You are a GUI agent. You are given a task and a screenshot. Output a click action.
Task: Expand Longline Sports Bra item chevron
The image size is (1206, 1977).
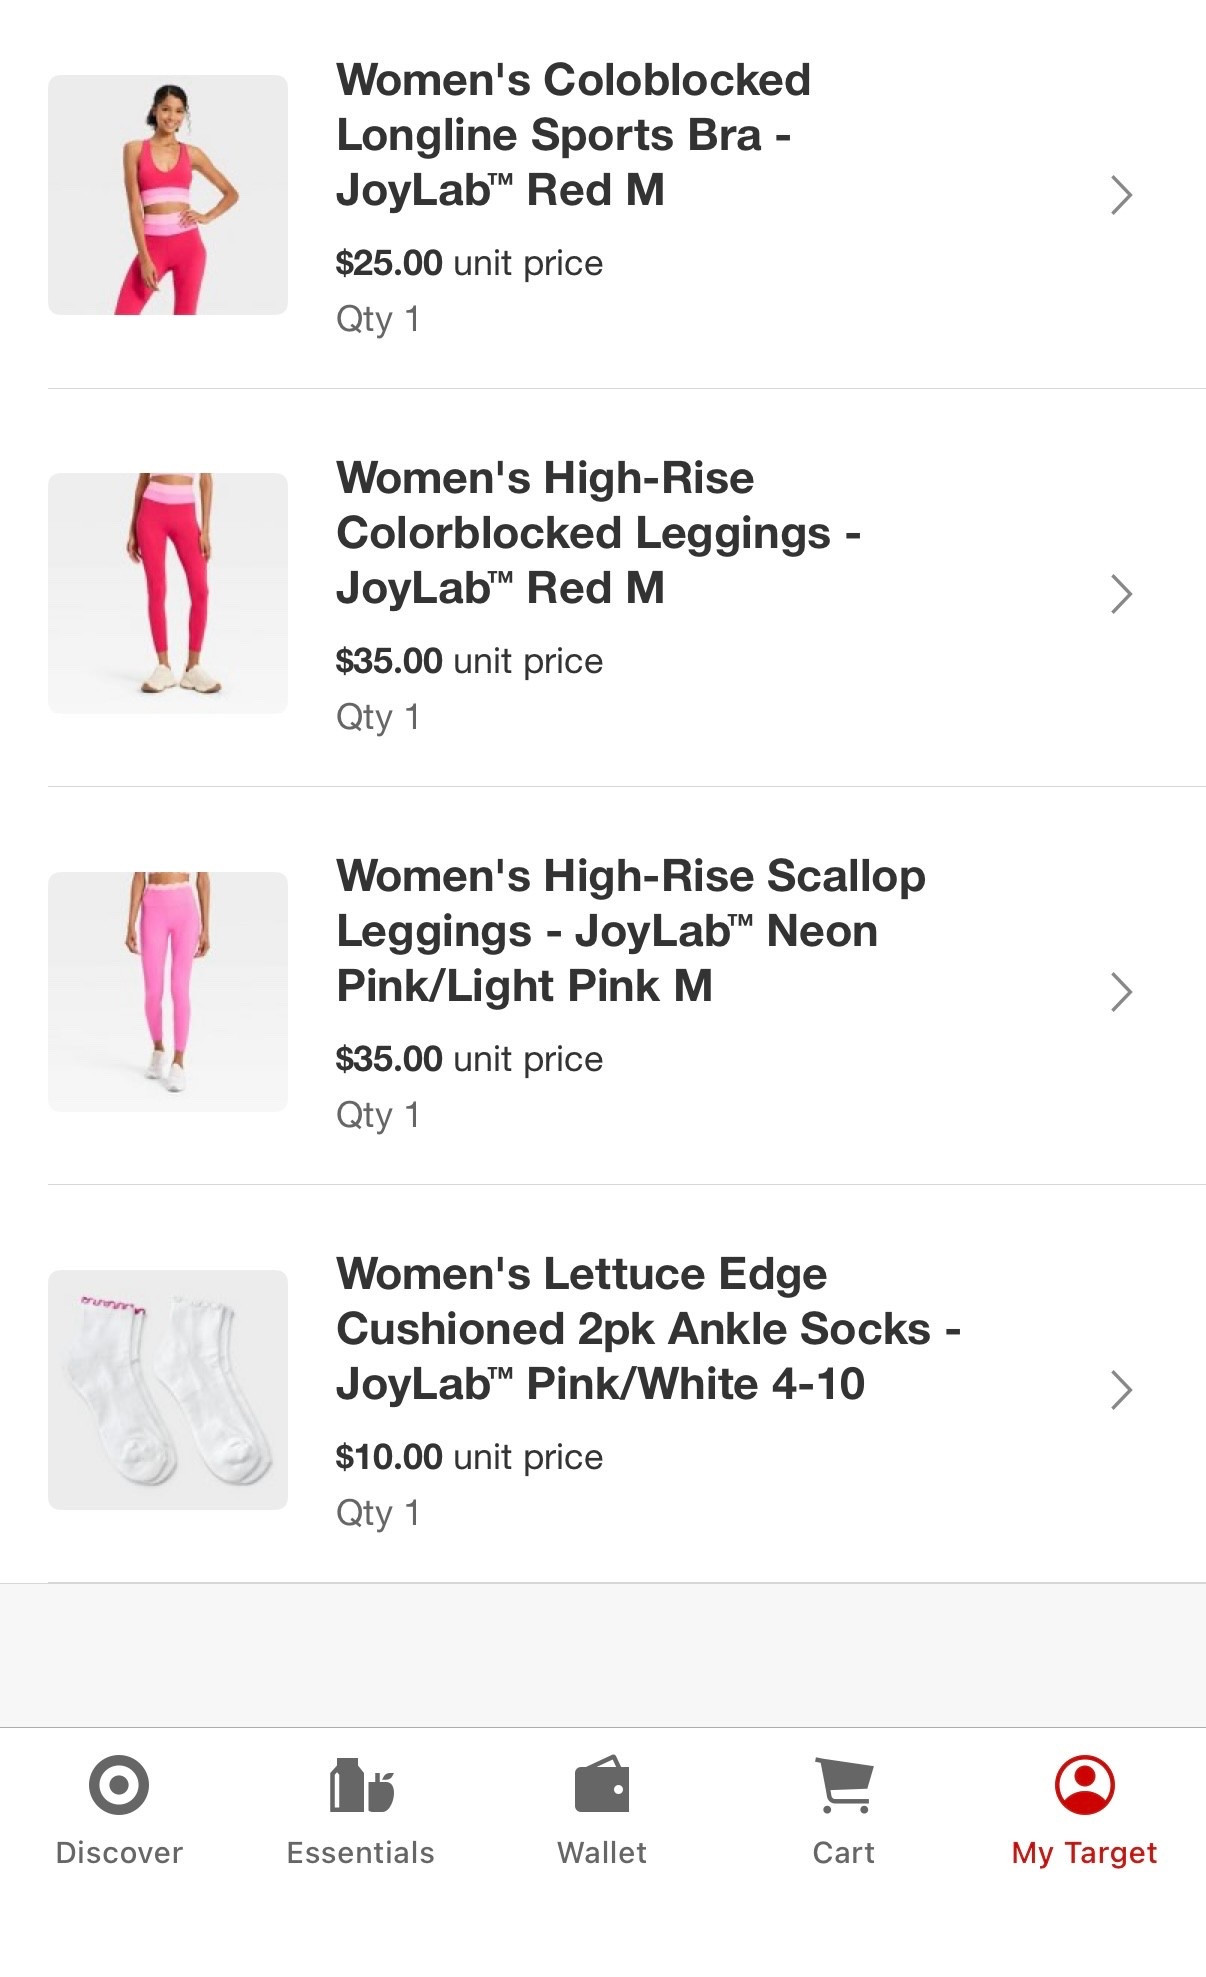coord(1121,195)
